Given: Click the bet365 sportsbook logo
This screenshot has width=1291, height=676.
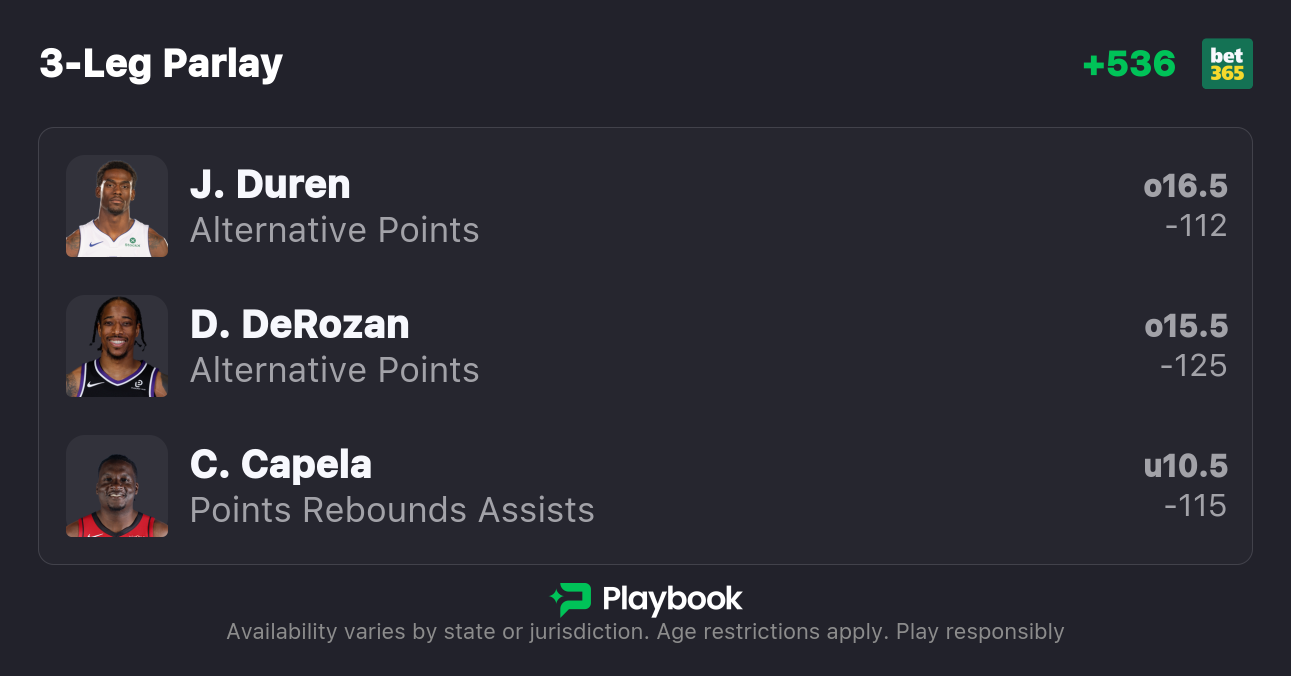Looking at the screenshot, I should click(x=1227, y=64).
